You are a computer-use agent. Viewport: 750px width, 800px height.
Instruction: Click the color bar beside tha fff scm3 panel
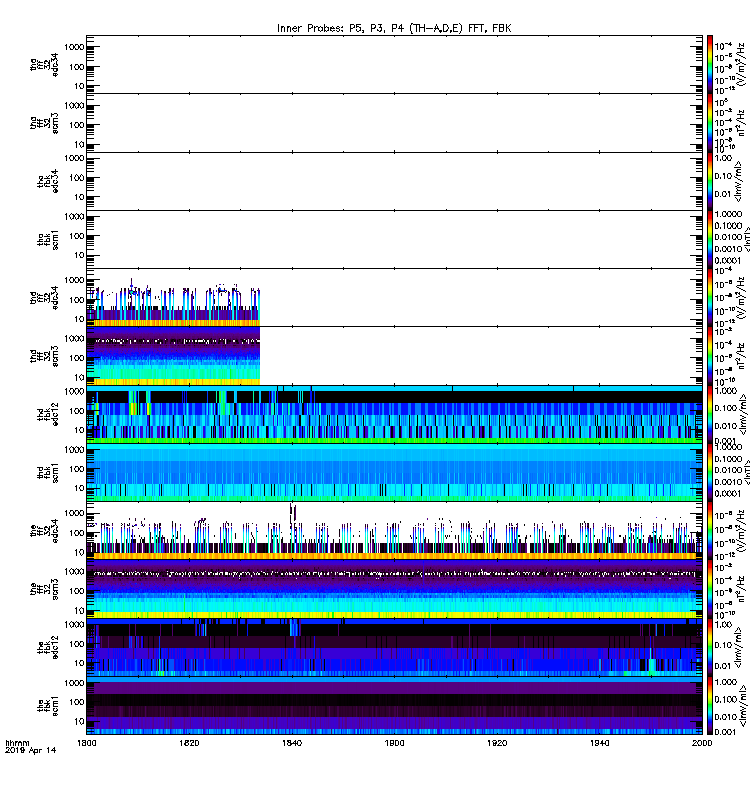710,123
